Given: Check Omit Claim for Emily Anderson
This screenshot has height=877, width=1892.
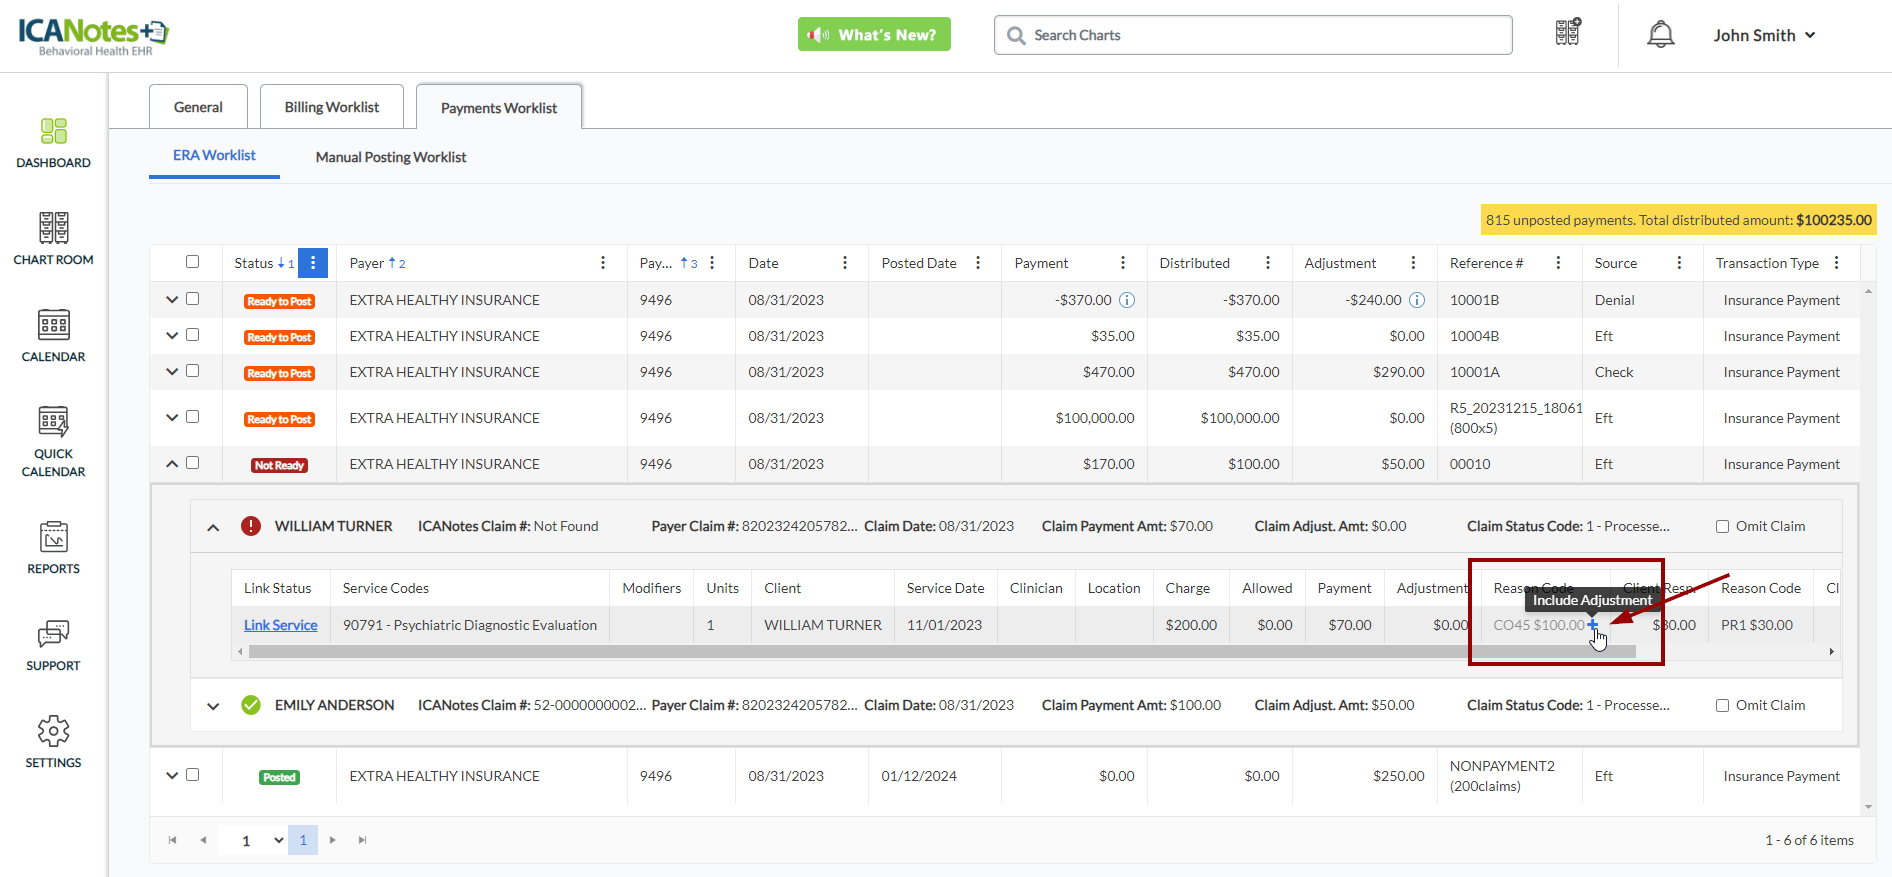Looking at the screenshot, I should pyautogui.click(x=1722, y=706).
